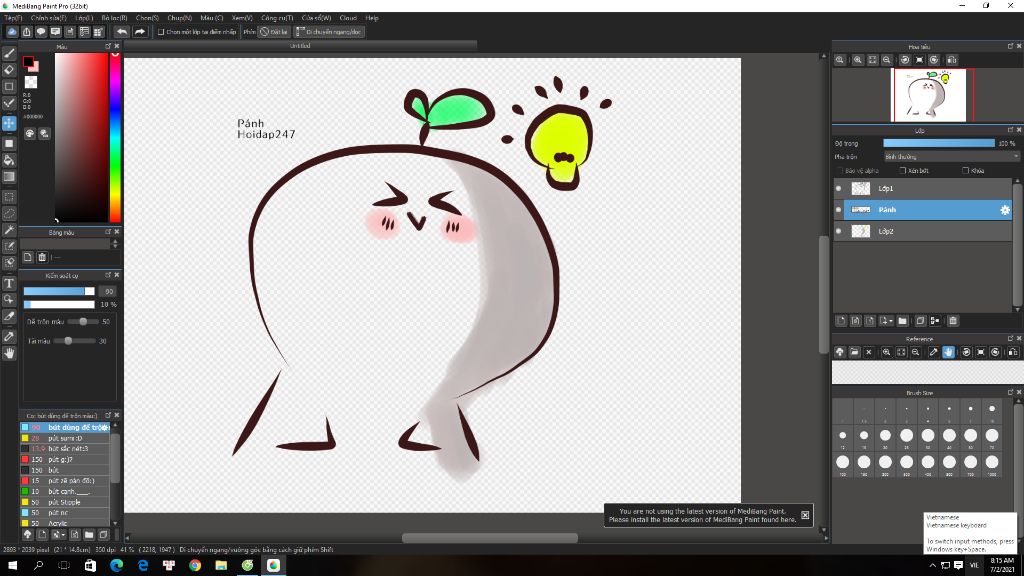The image size is (1024, 576).
Task: Click the Undo arrow in the toolbar
Action: pyautogui.click(x=122, y=31)
